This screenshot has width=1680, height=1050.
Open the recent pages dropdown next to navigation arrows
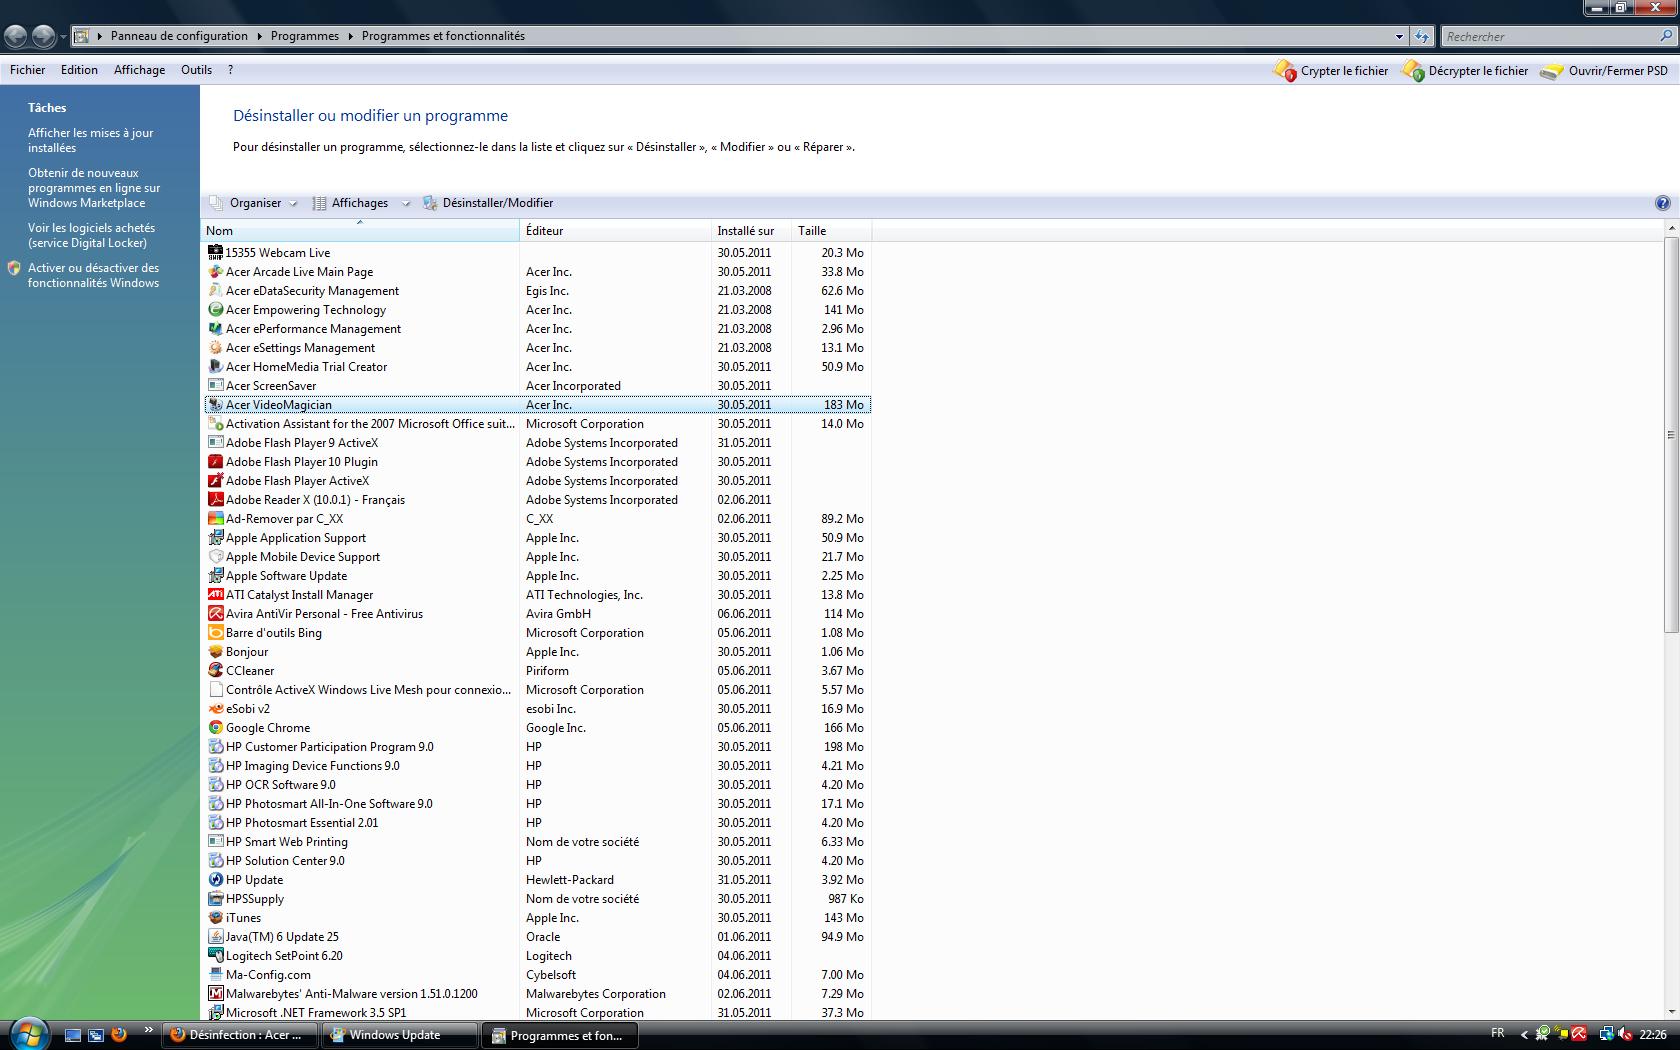(x=64, y=37)
